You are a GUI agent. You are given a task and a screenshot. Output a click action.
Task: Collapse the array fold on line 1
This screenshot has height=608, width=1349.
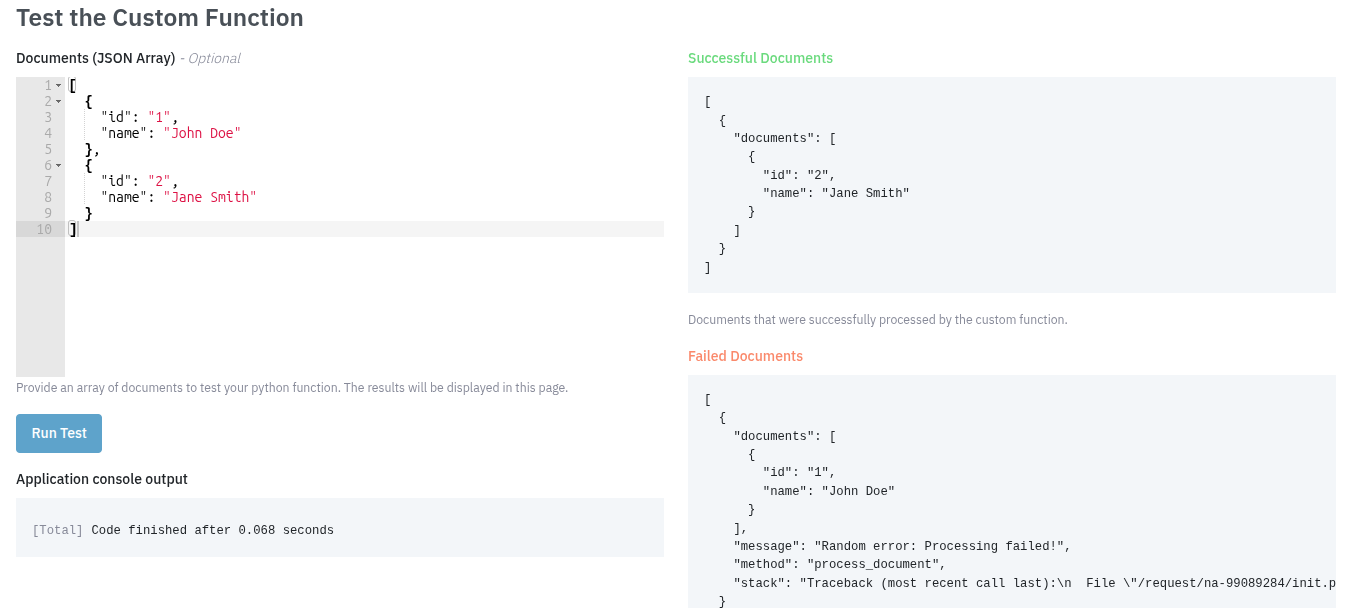(58, 85)
